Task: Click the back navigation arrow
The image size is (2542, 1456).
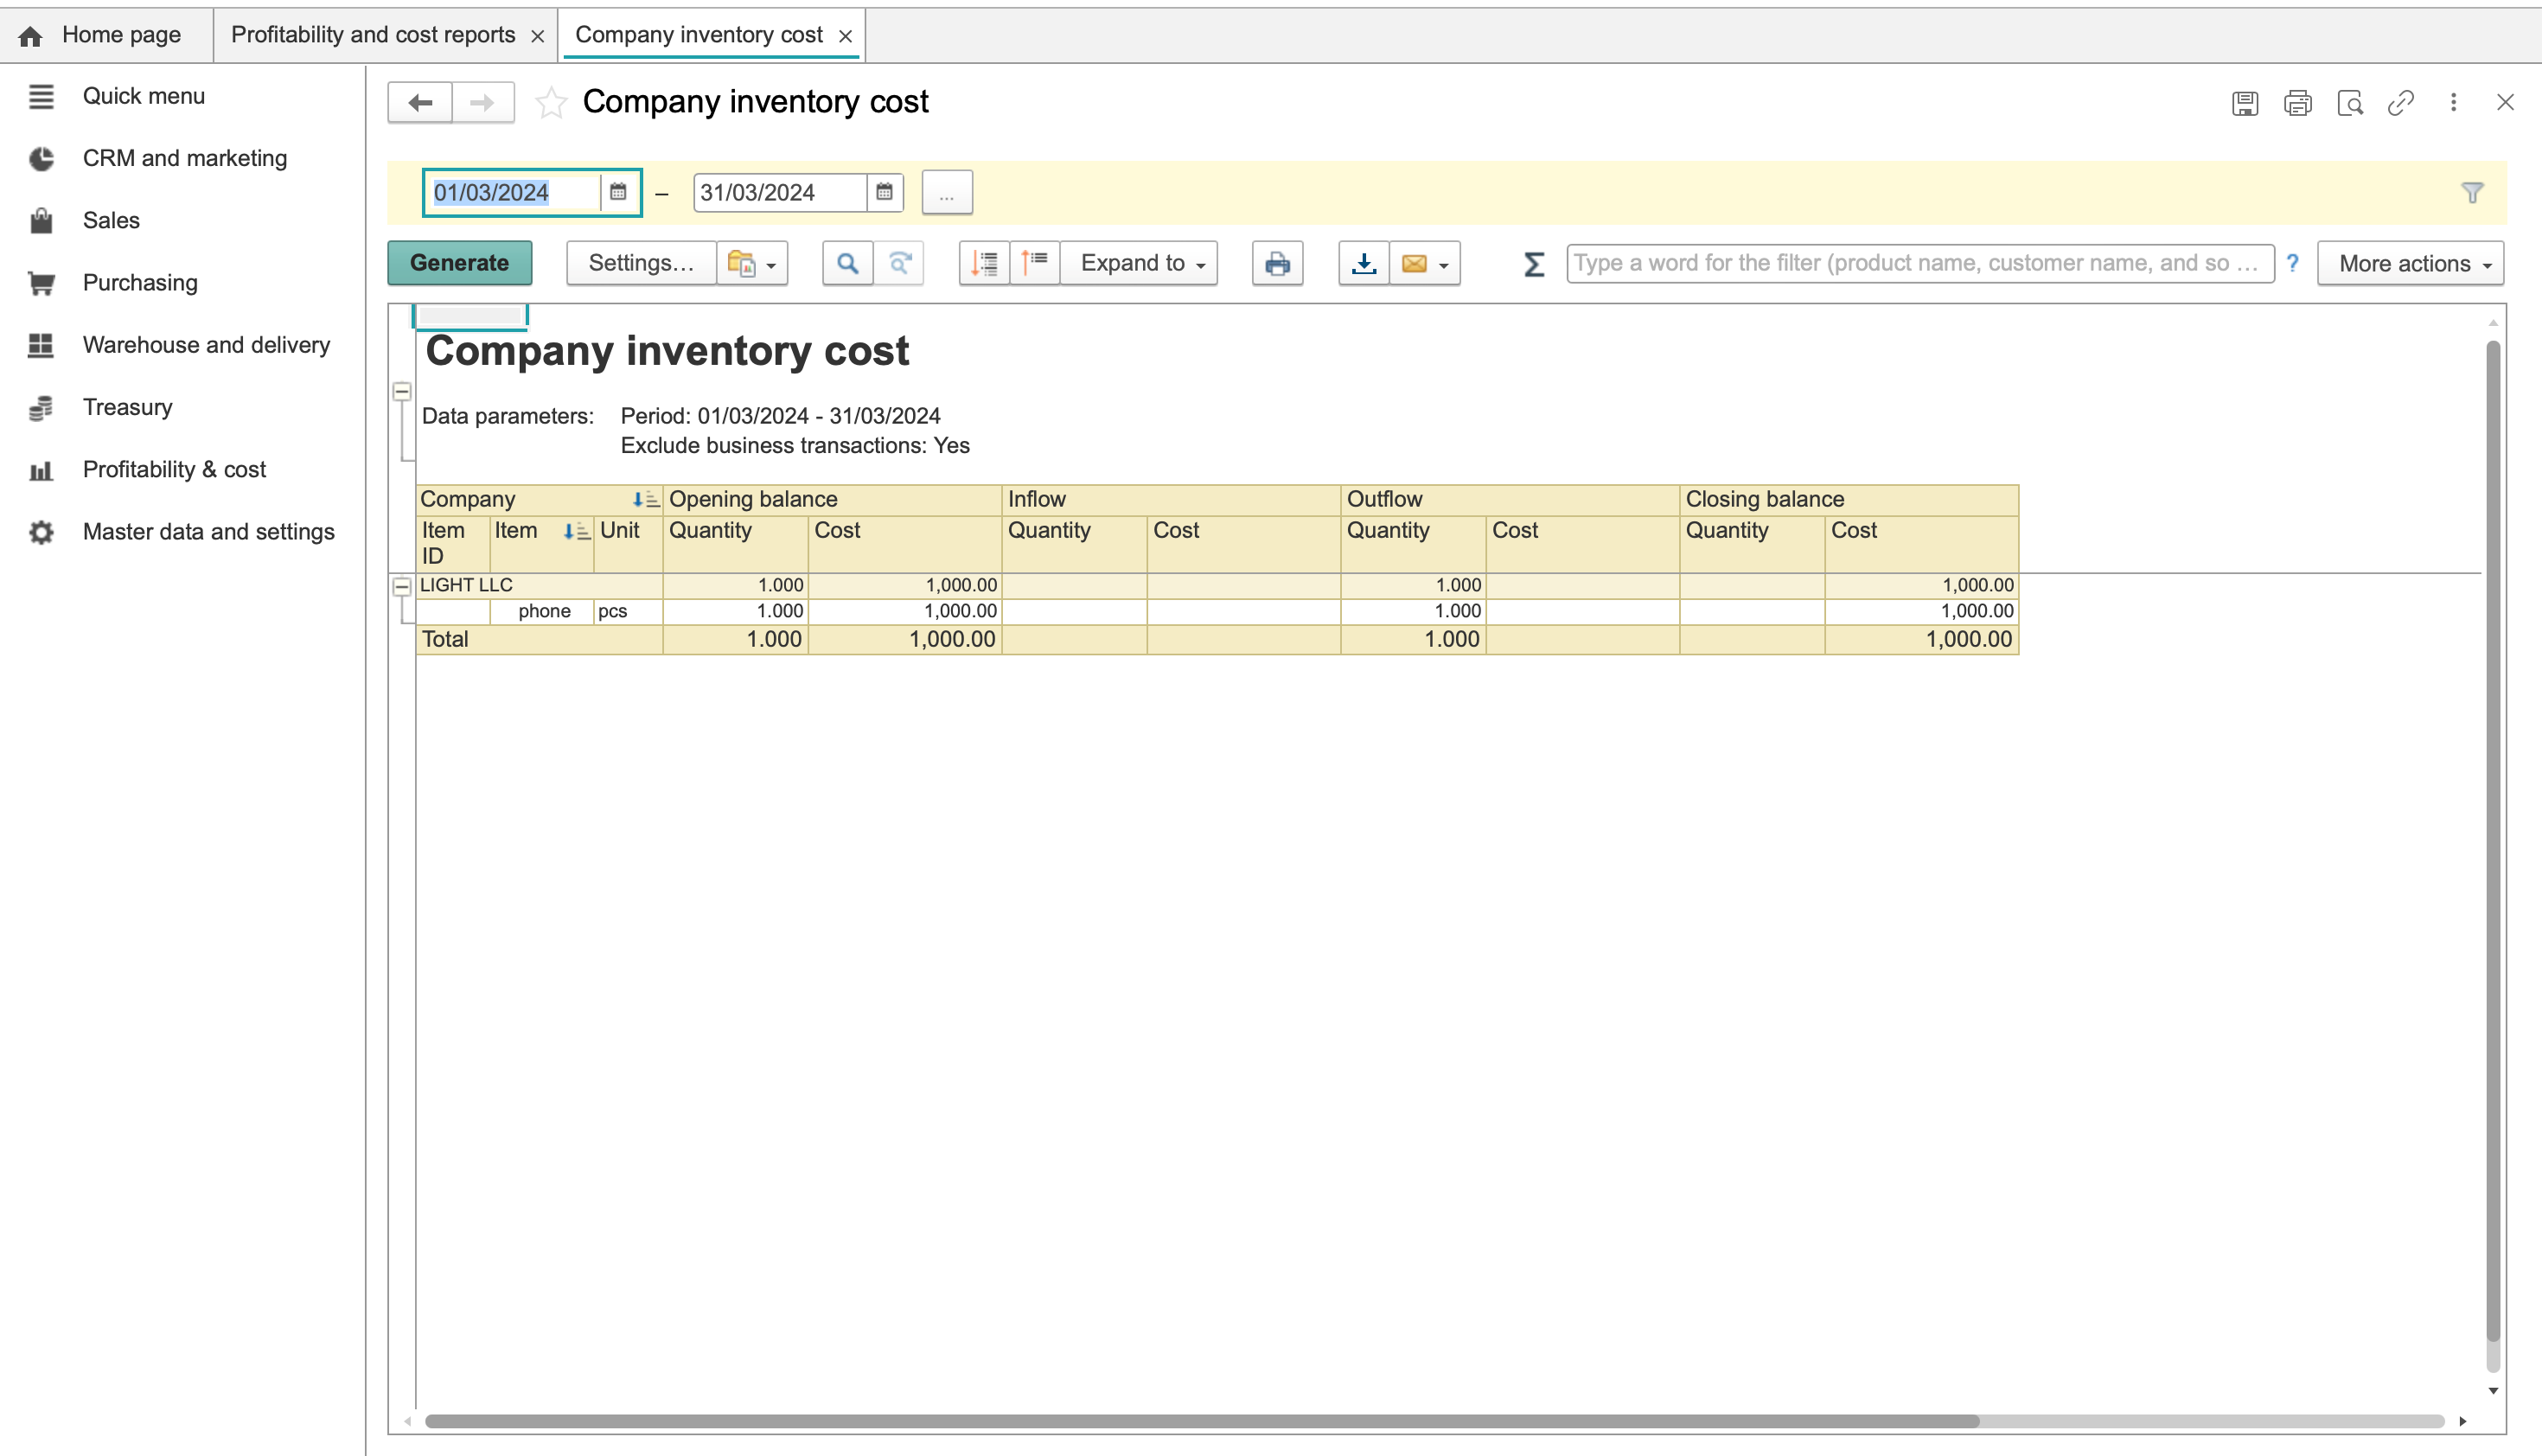Action: pyautogui.click(x=420, y=102)
